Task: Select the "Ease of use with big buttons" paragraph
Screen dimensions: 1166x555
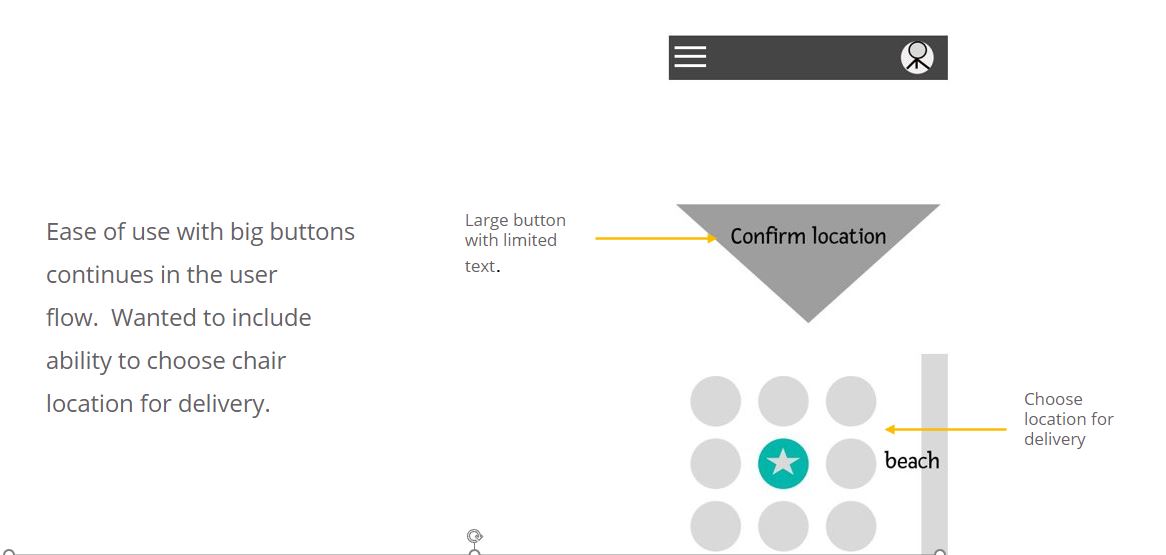Action: (200, 317)
